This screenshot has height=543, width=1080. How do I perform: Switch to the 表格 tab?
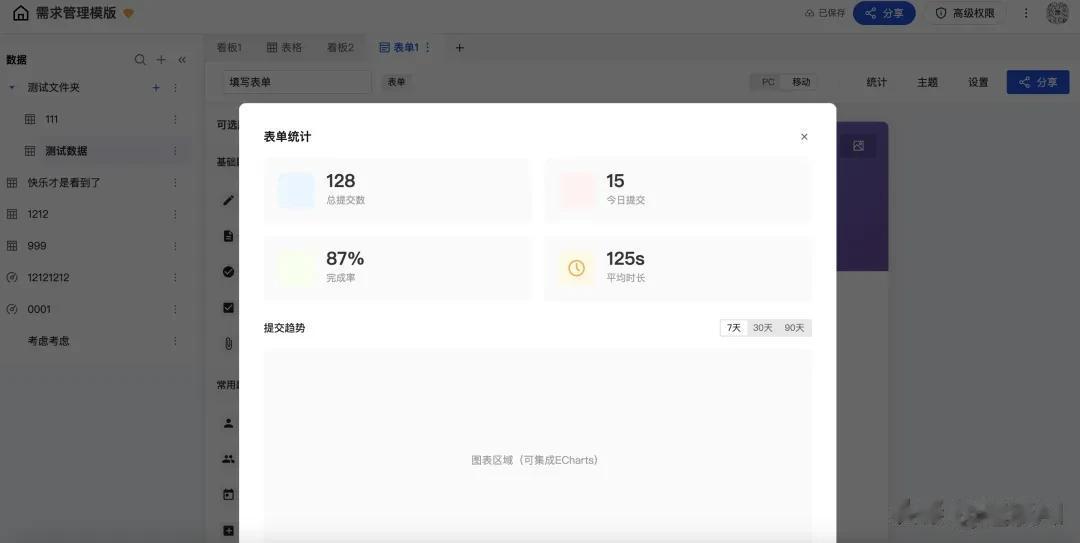pos(284,48)
